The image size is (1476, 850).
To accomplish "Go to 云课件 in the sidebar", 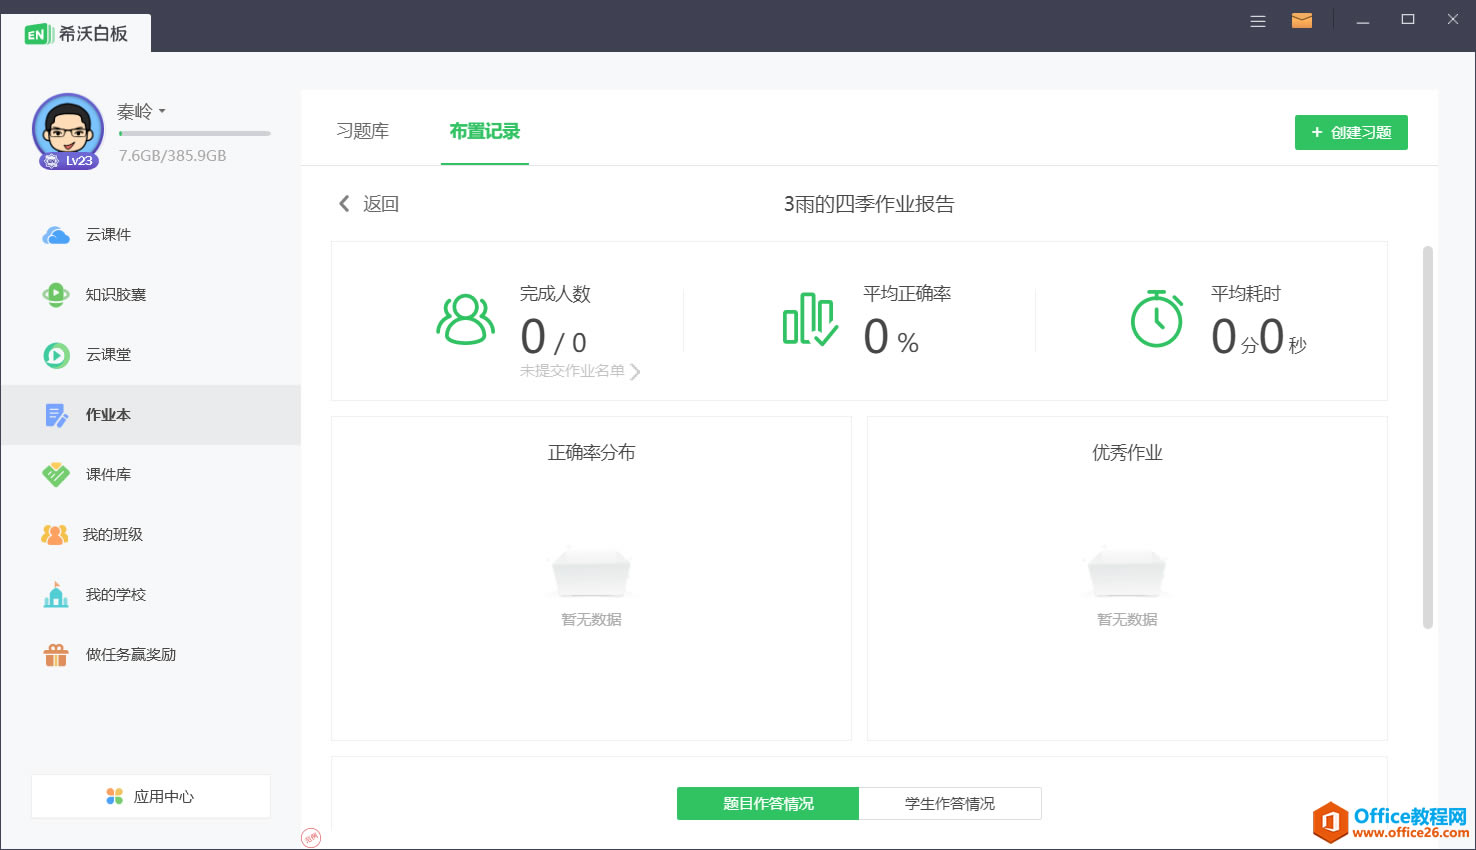I will [151, 235].
